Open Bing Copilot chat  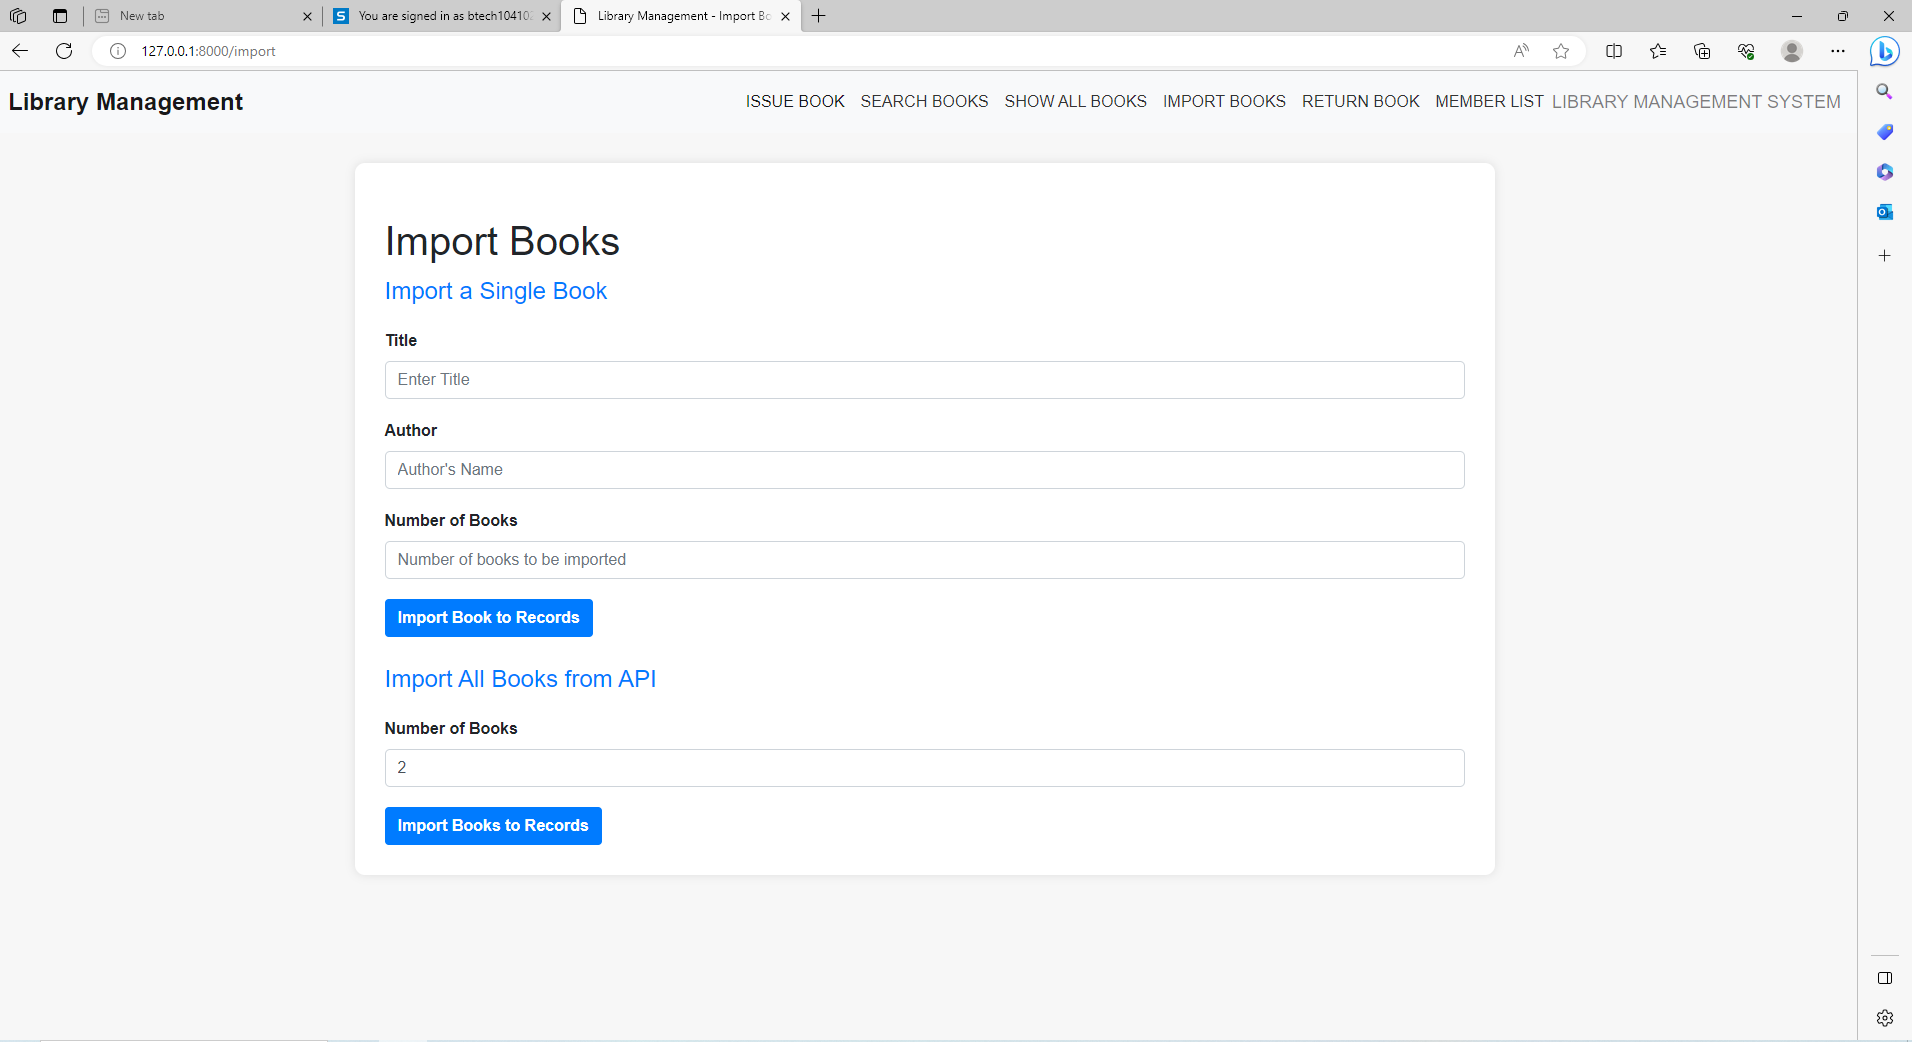1884,51
